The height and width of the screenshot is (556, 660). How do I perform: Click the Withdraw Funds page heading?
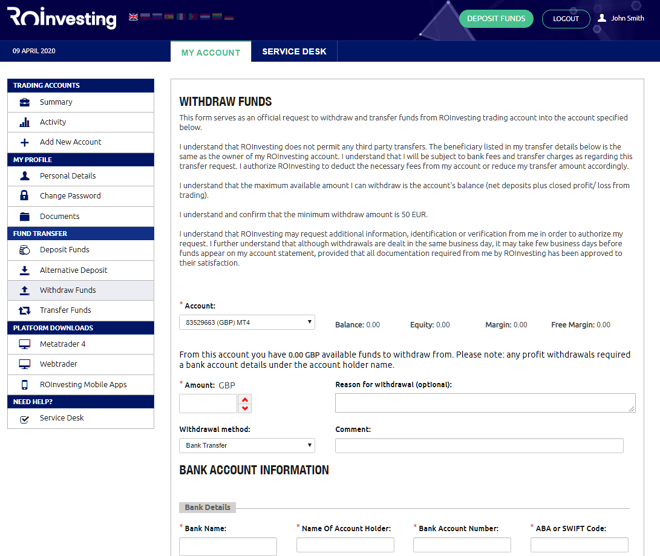(226, 102)
